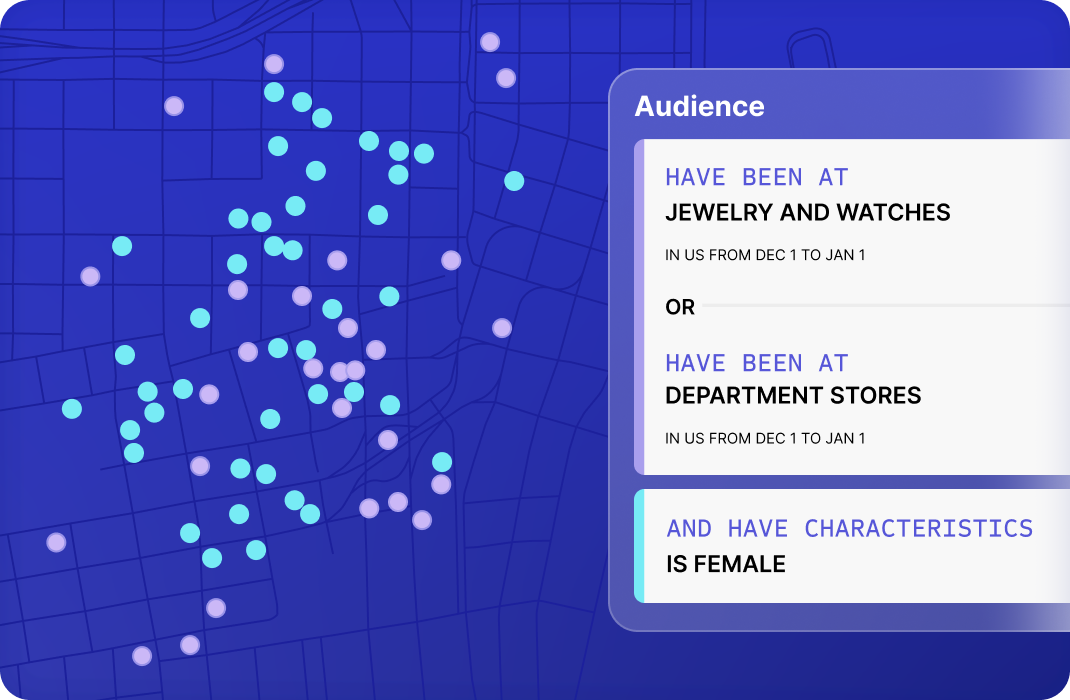Open the DEPARTMENT STORES category
This screenshot has width=1070, height=700.
793,396
